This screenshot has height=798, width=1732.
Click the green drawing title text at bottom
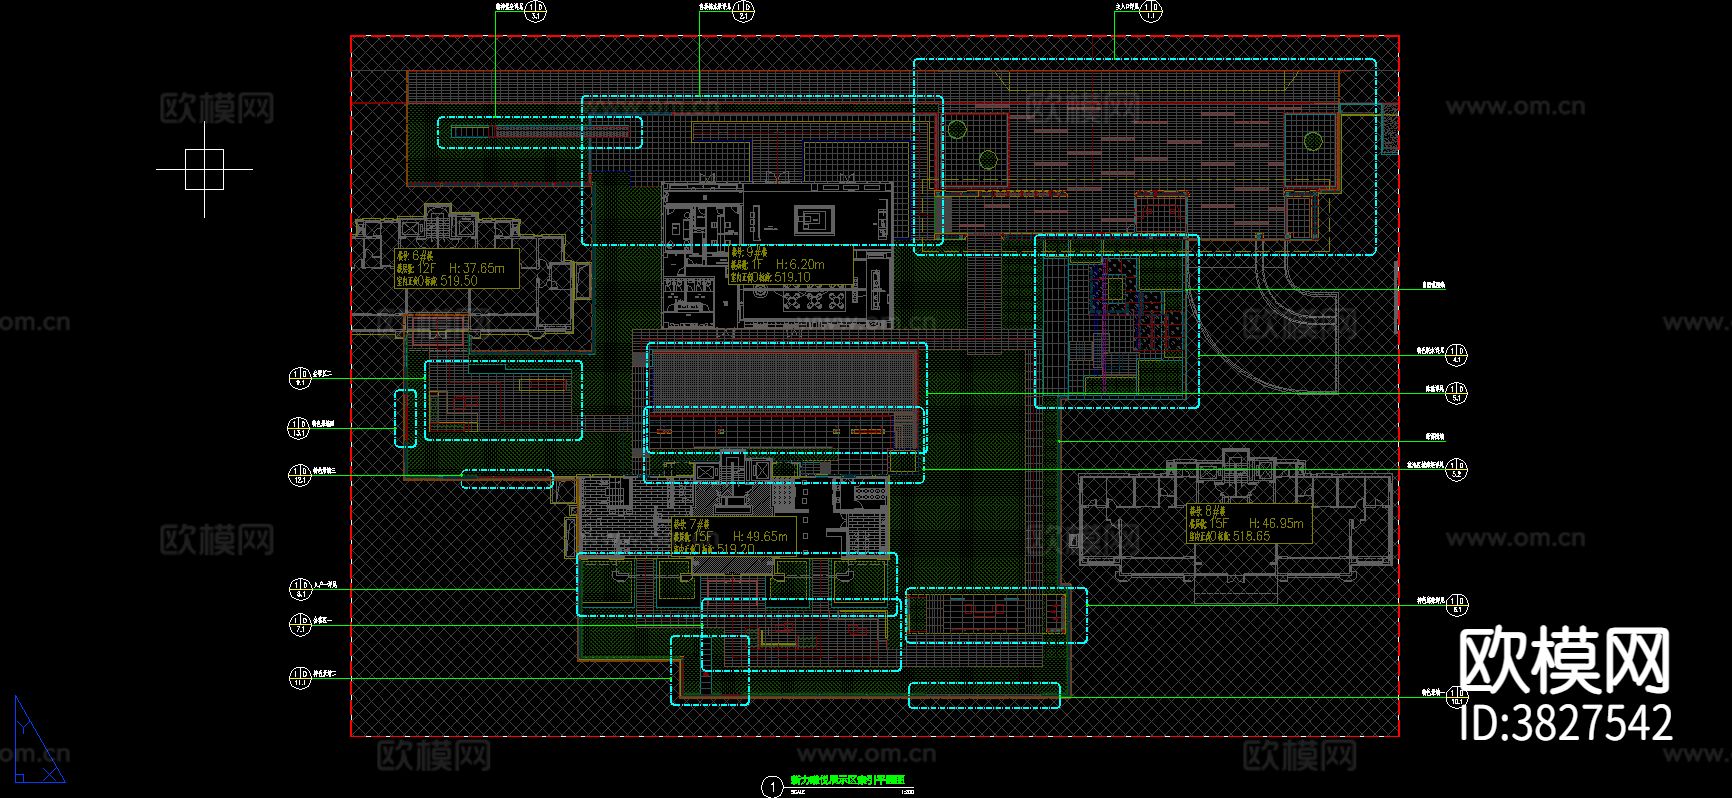coord(846,780)
